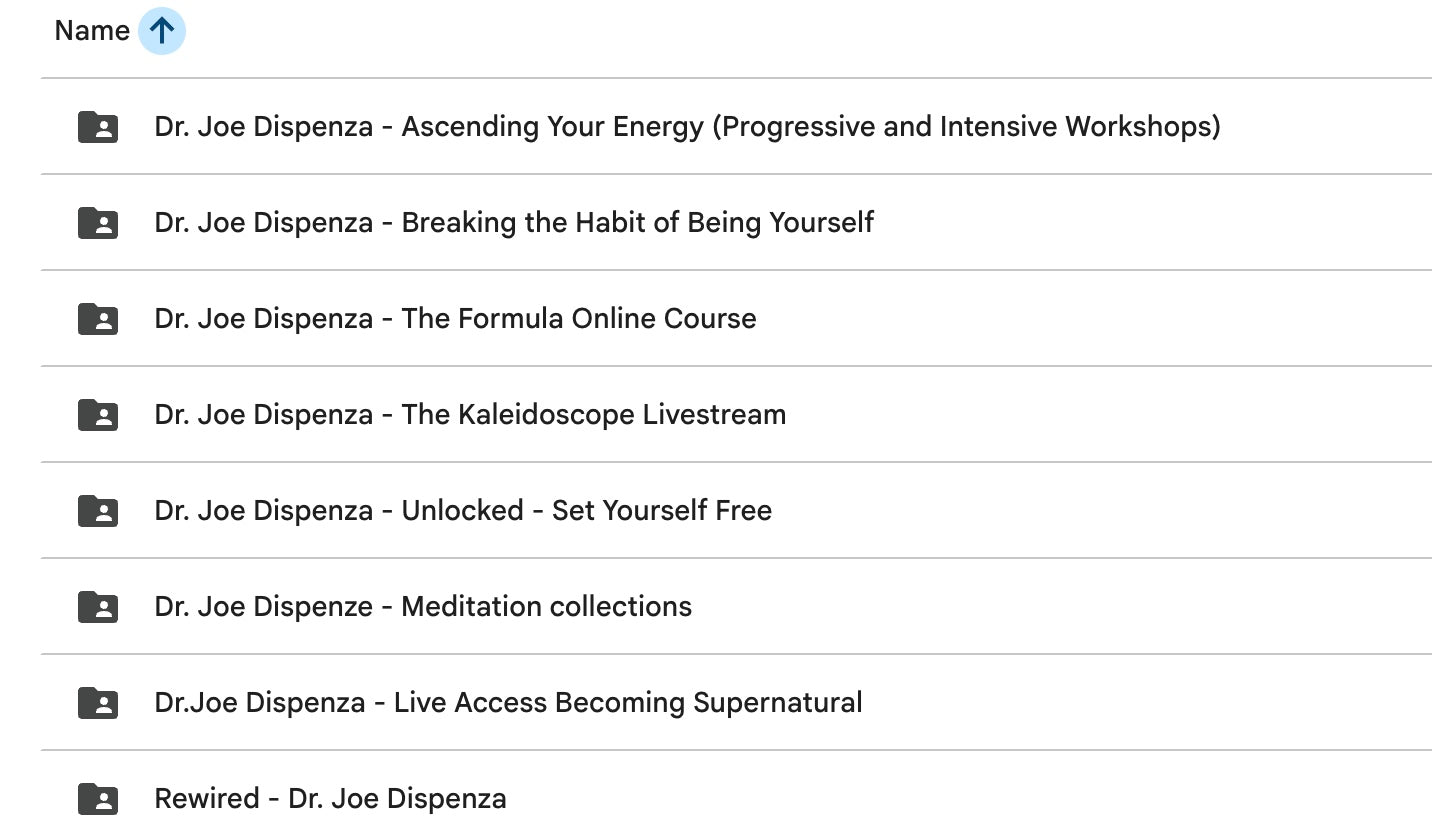This screenshot has height=837, width=1432.
Task: Click the Kaleidoscope Livestream folder icon
Action: (97, 414)
